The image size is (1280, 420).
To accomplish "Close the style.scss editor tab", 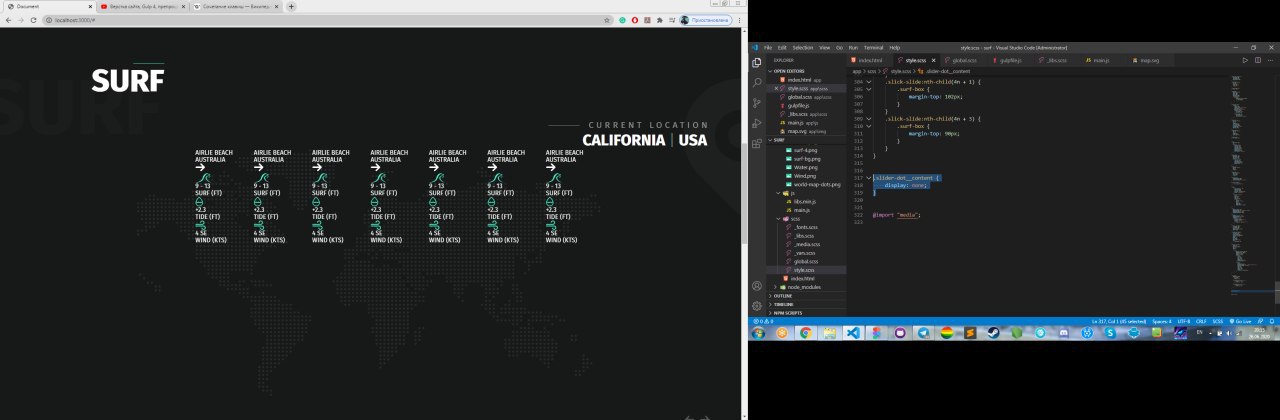I will click(x=933, y=60).
